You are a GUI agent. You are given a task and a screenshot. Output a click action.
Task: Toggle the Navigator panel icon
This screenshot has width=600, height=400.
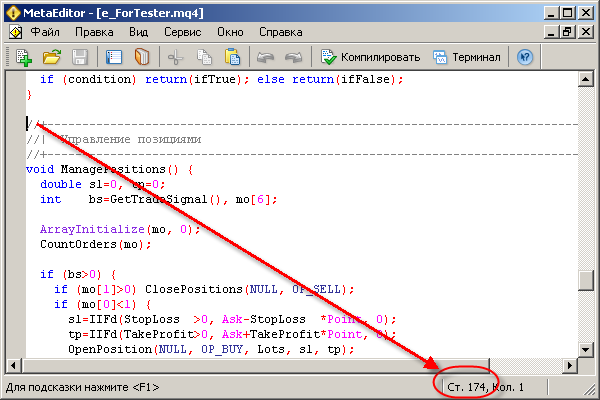click(114, 57)
